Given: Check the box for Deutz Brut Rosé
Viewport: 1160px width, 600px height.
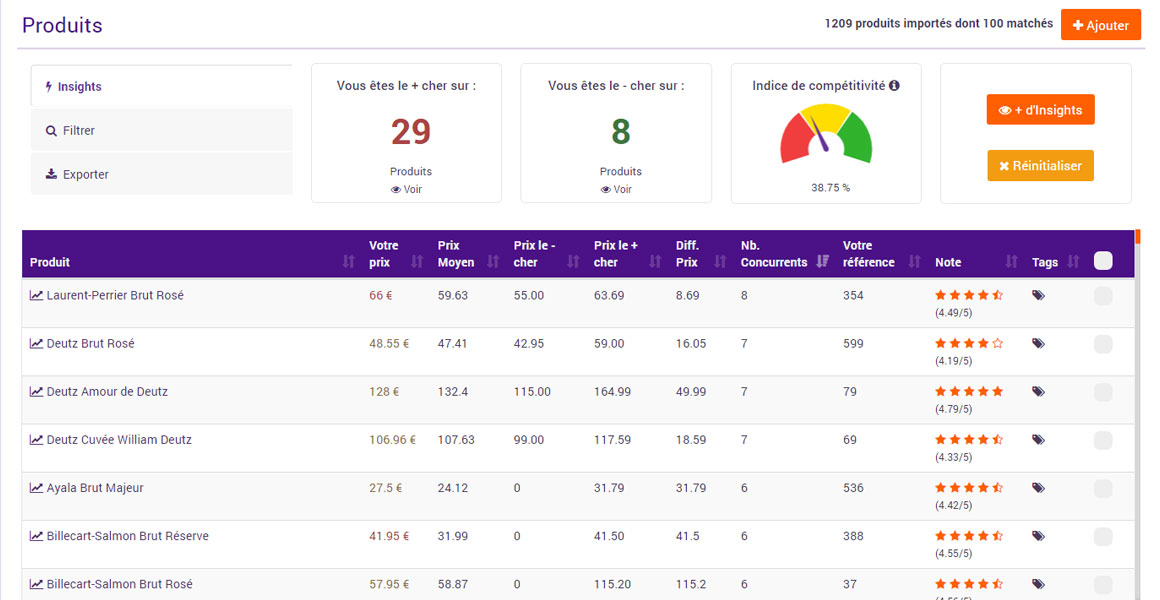Looking at the screenshot, I should [1103, 344].
